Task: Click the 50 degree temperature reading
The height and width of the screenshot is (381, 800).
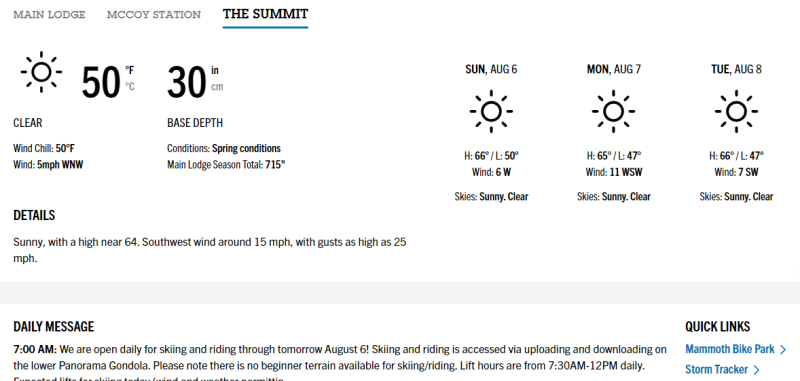Action: [101, 83]
